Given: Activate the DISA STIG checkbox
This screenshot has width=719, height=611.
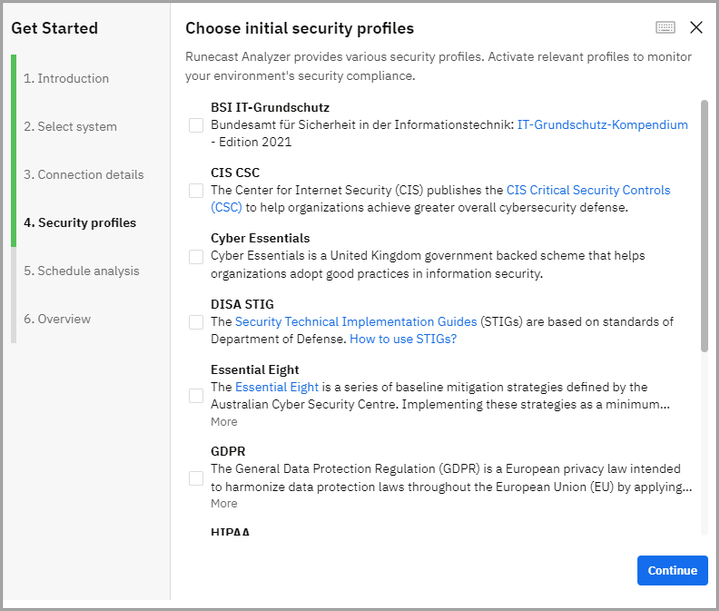Looking at the screenshot, I should click(196, 322).
